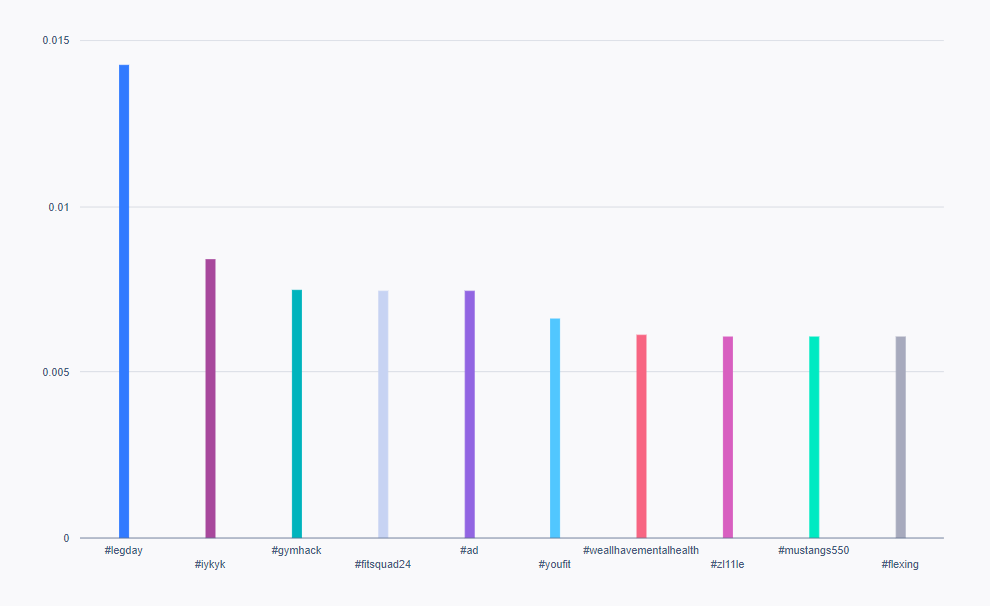Click the teal #gymhack bar
The width and height of the screenshot is (990, 606).
point(297,413)
